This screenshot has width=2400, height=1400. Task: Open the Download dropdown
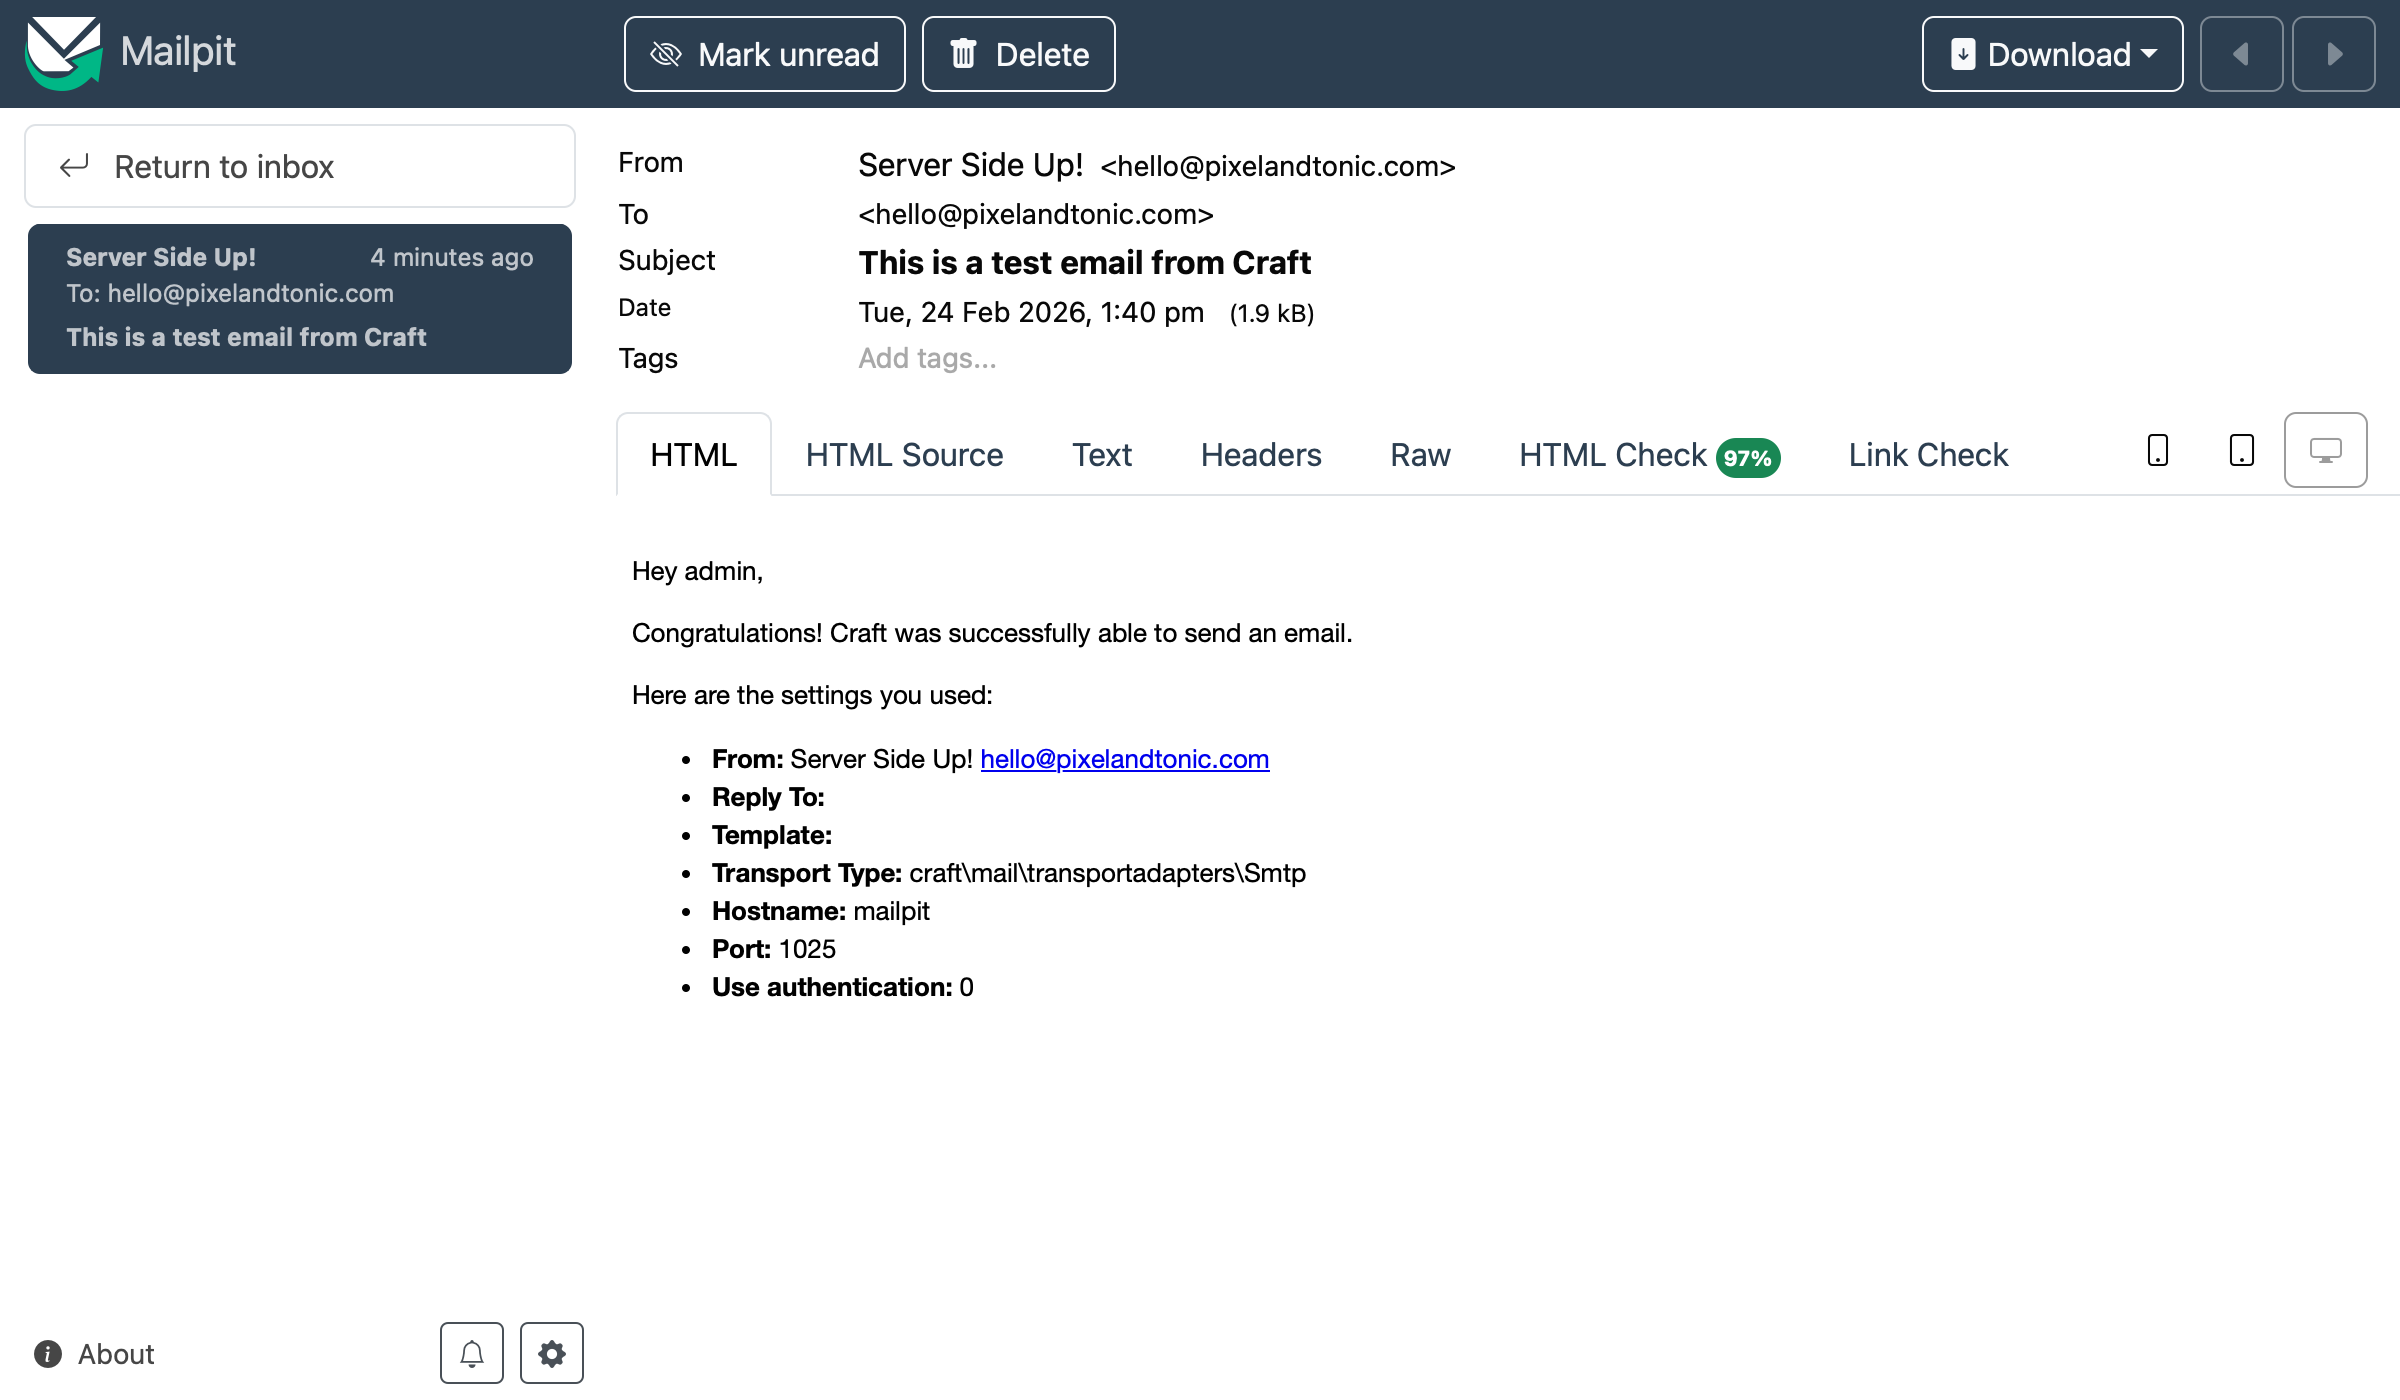[x=2052, y=54]
